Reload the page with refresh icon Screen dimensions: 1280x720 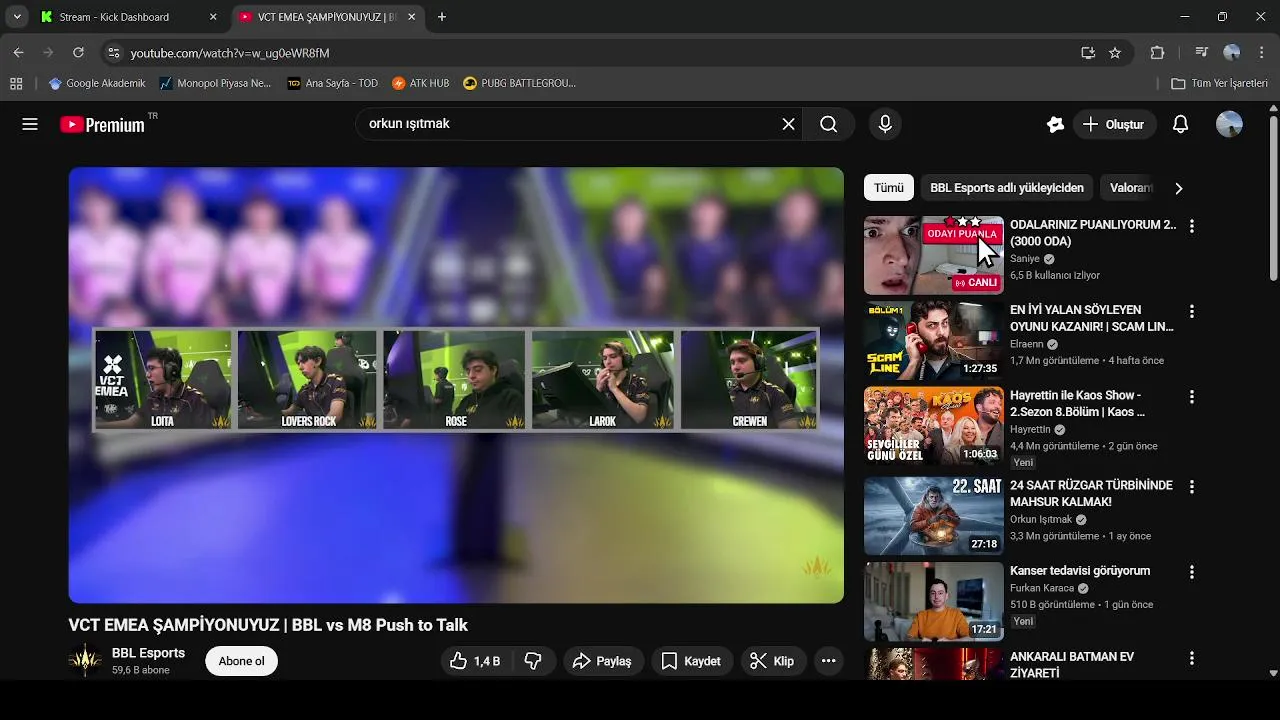coord(79,52)
